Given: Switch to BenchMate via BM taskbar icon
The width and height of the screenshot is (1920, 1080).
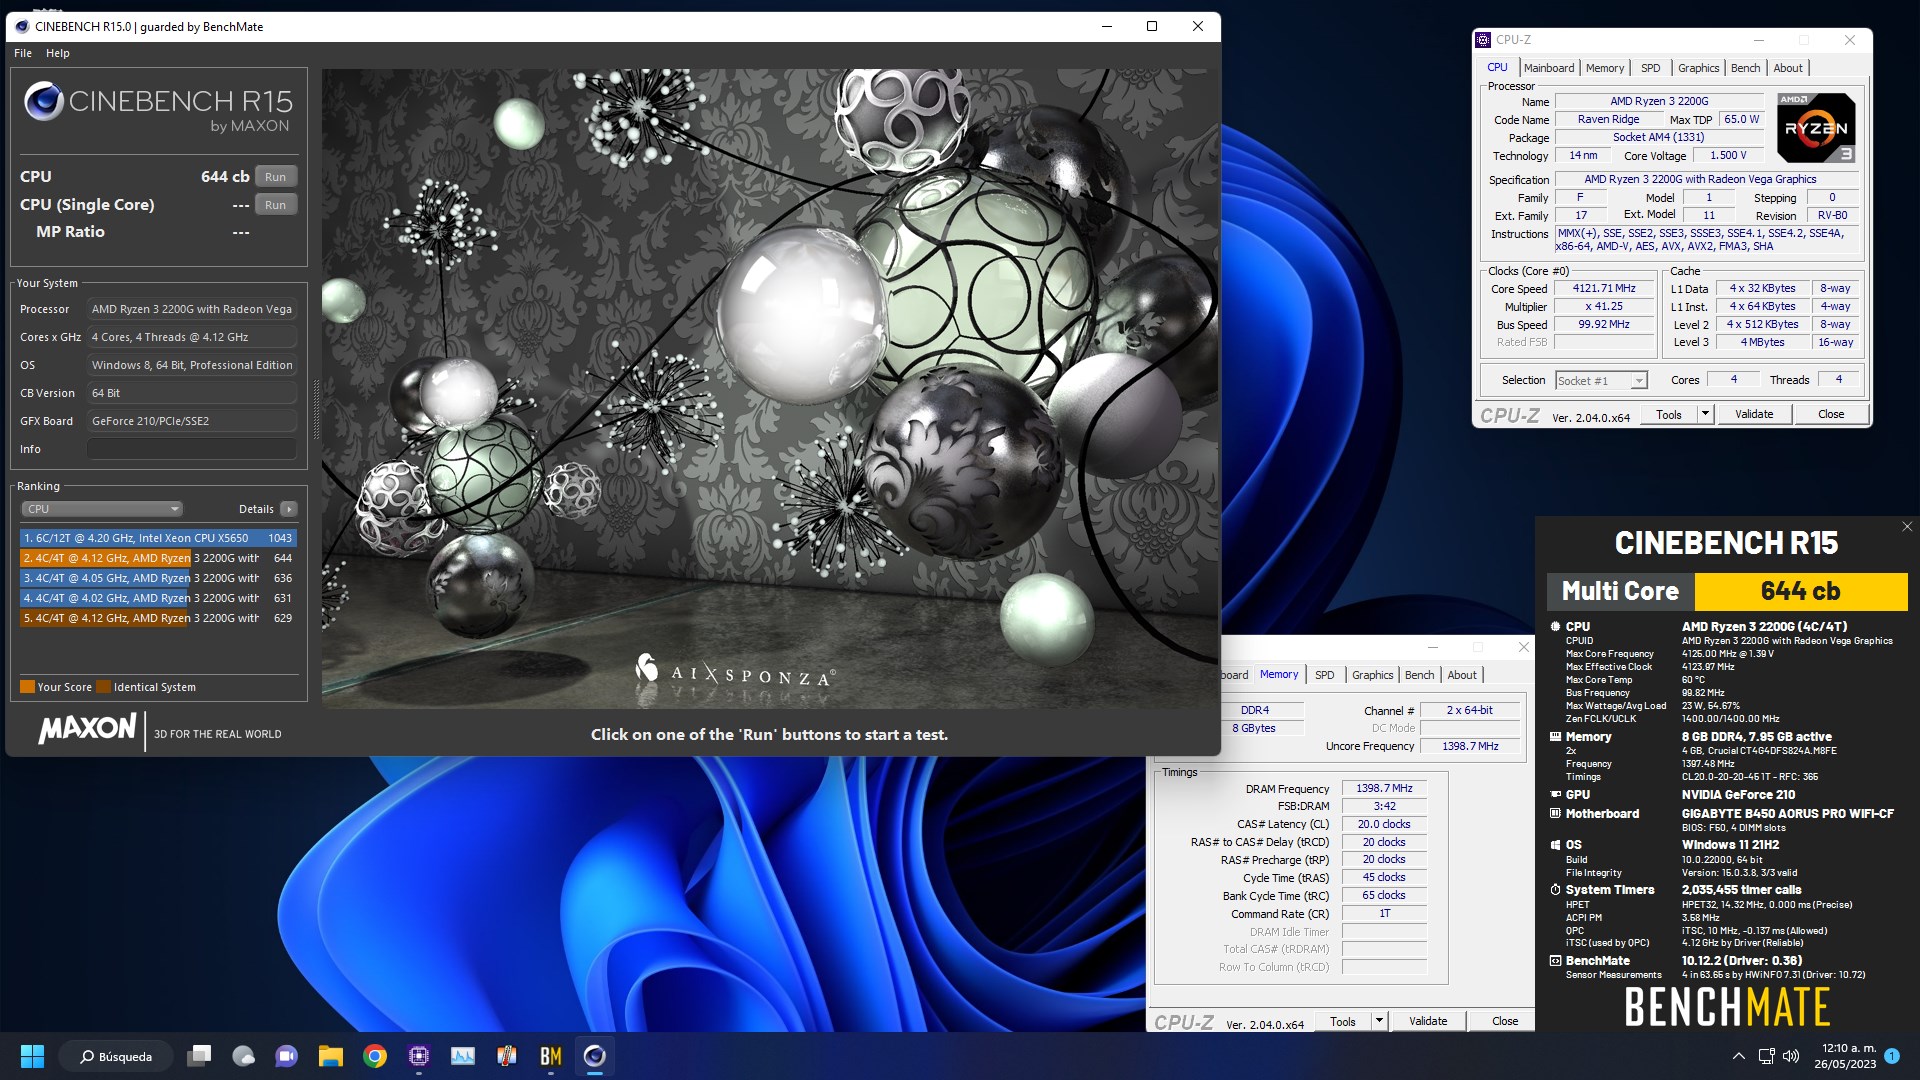Looking at the screenshot, I should pos(551,1056).
